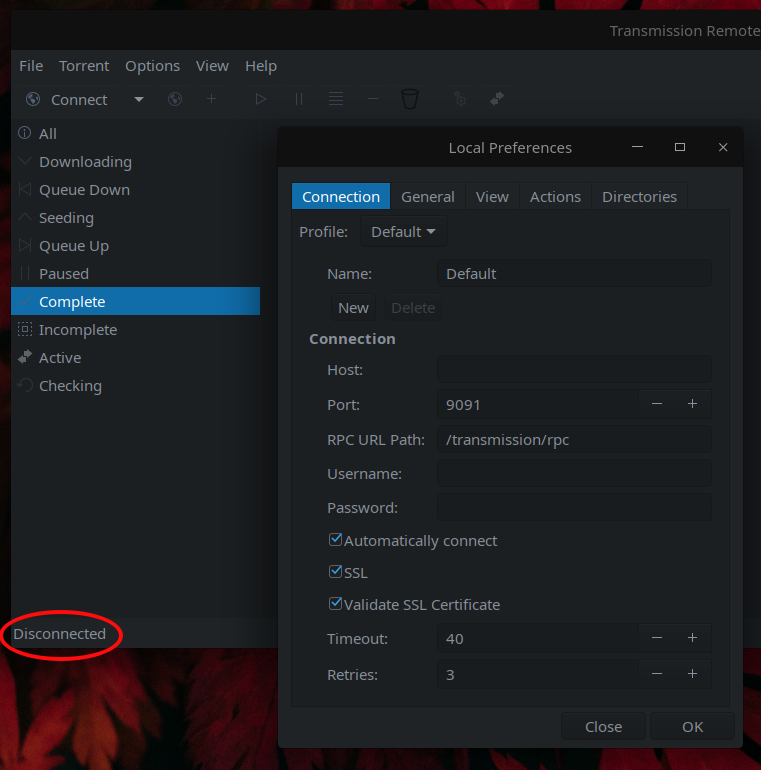Screen dimensions: 761x772
Task: Open the File menu
Action: click(31, 65)
